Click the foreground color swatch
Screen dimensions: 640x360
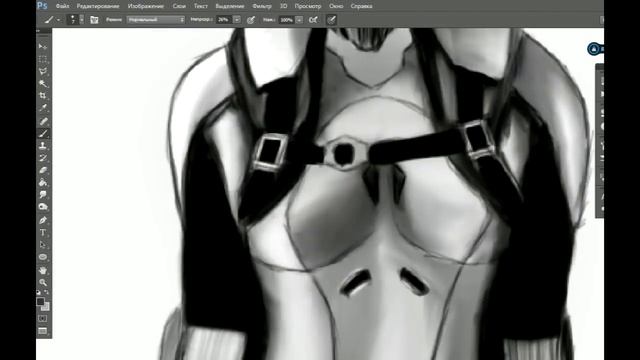[x=40, y=302]
